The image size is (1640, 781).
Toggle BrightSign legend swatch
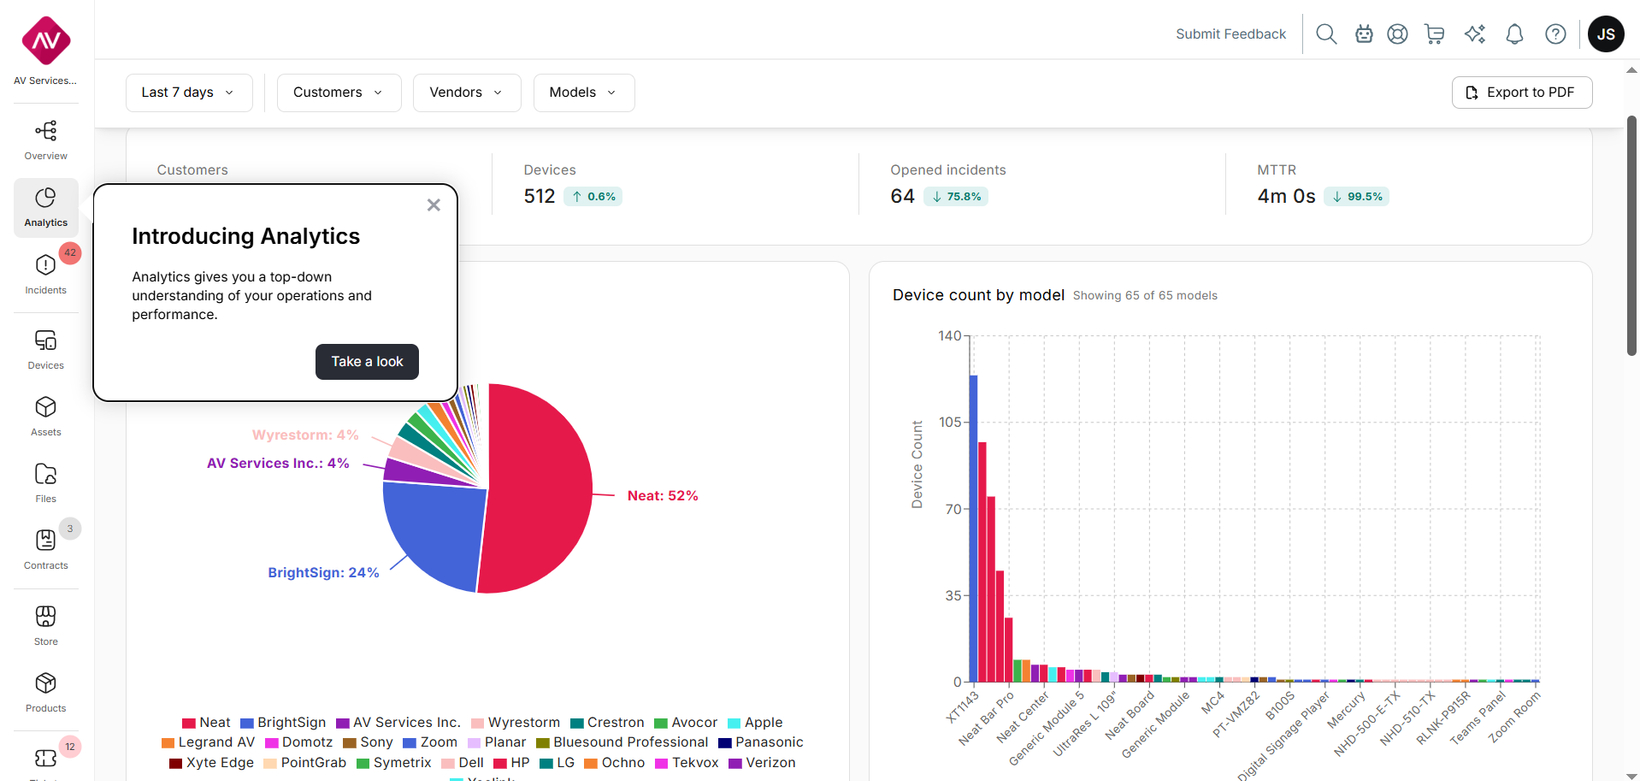[x=247, y=723]
